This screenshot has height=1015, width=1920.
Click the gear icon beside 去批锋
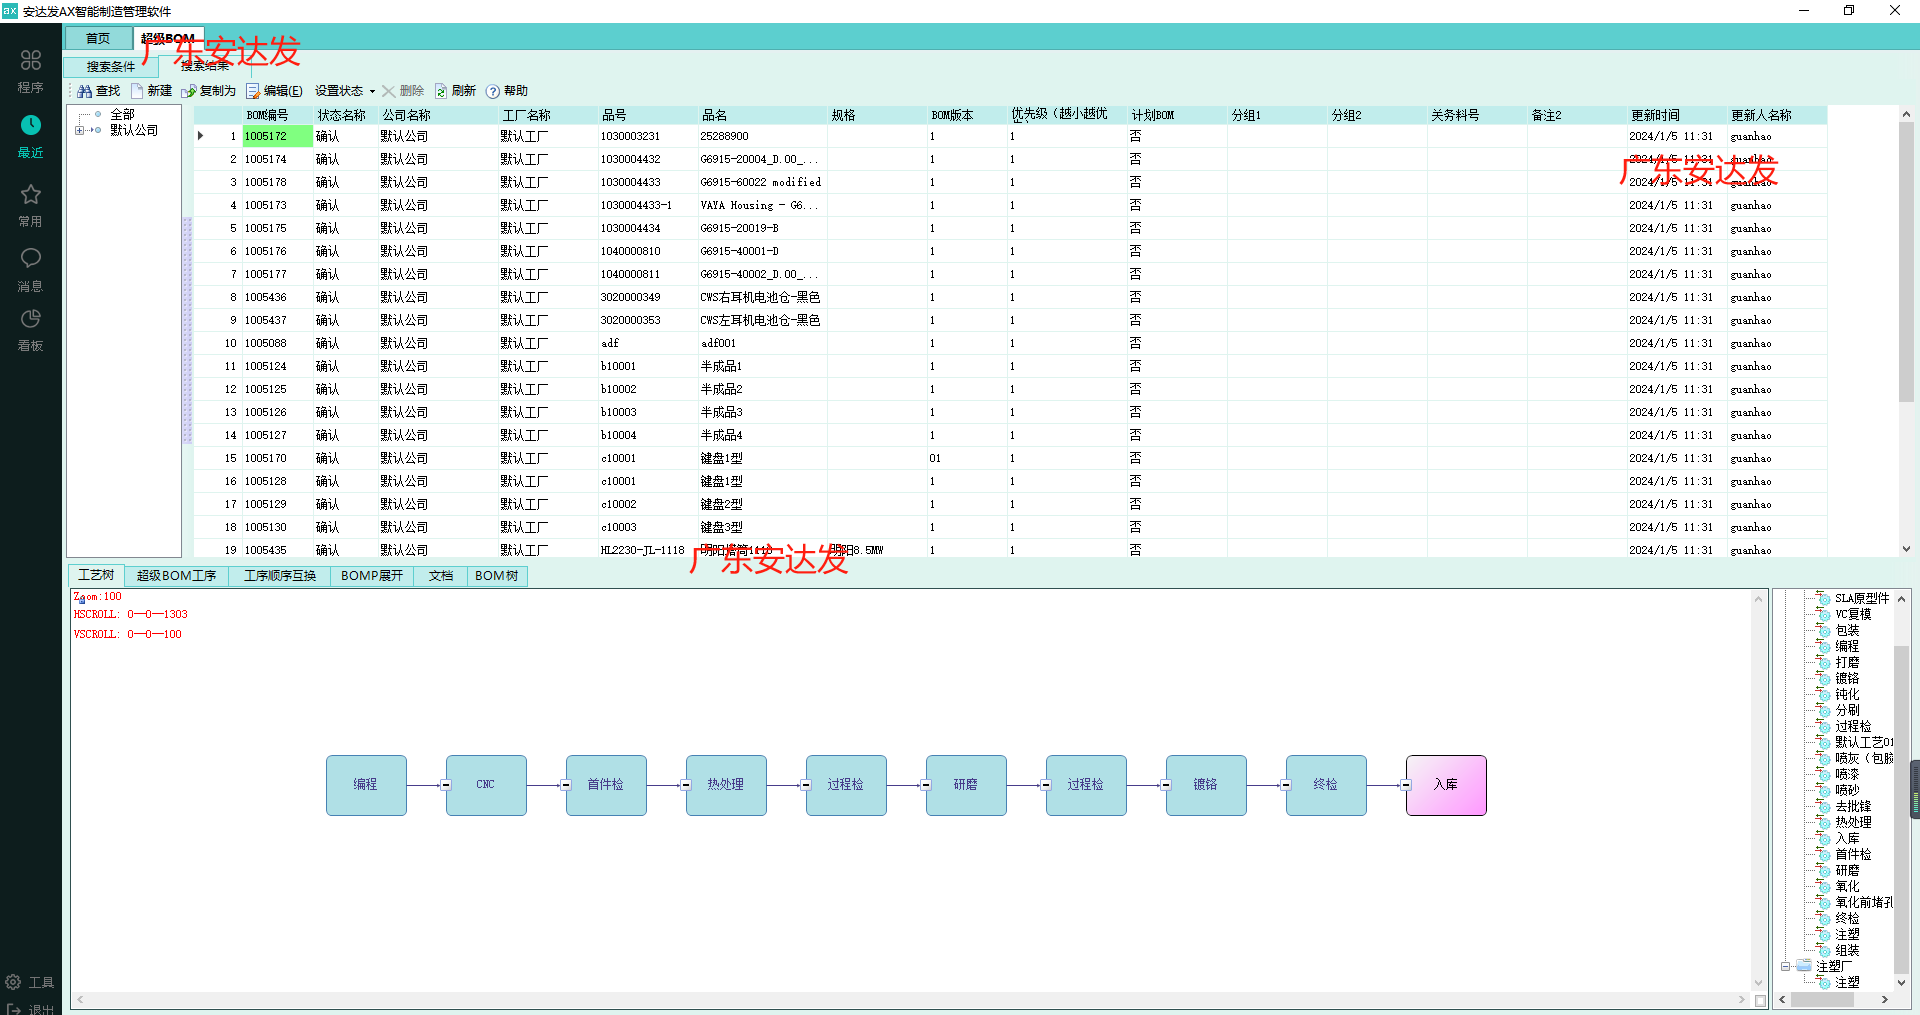pos(1824,807)
